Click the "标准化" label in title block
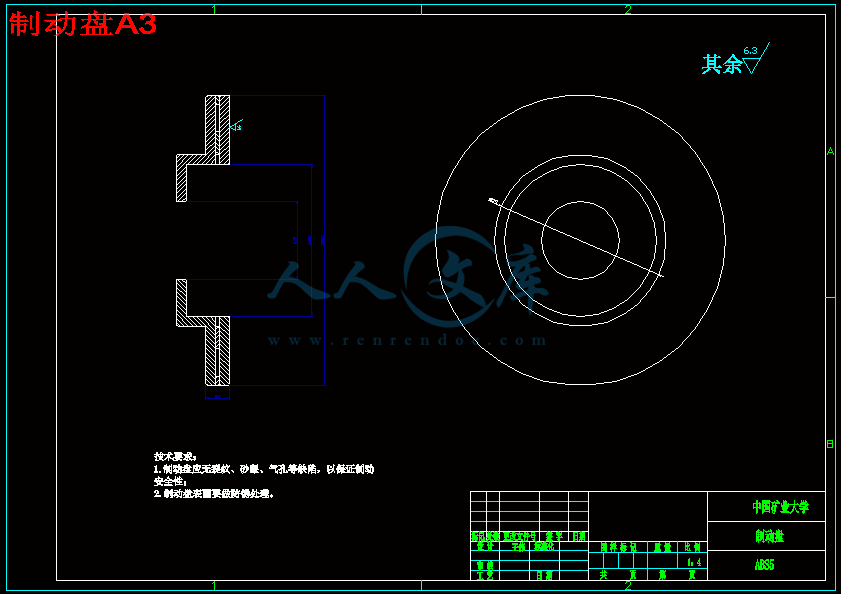 [544, 546]
